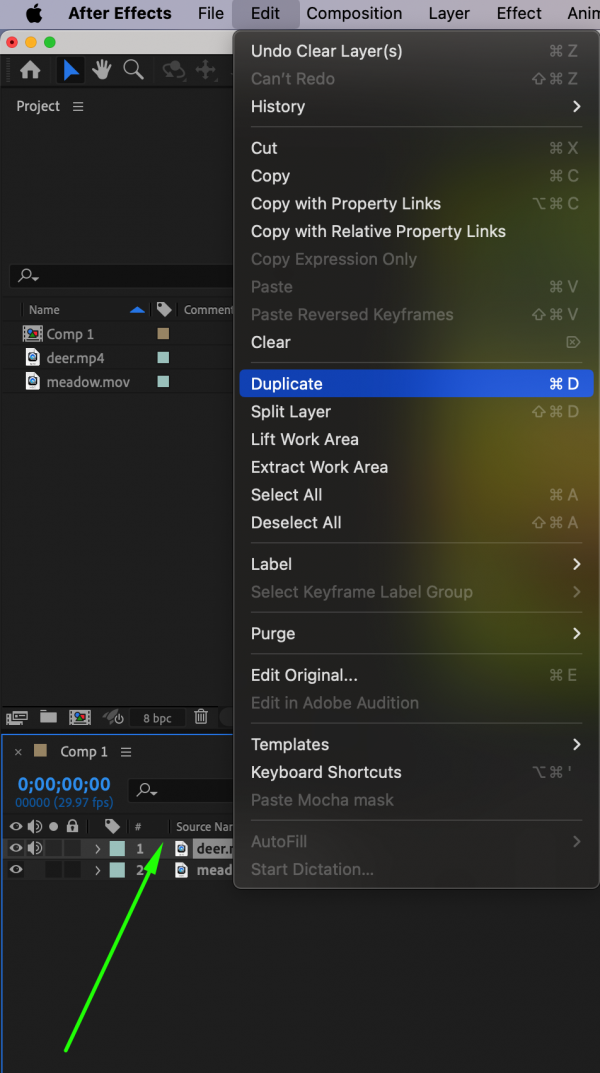Select the Zoom tool
Image resolution: width=600 pixels, height=1073 pixels.
tap(133, 70)
